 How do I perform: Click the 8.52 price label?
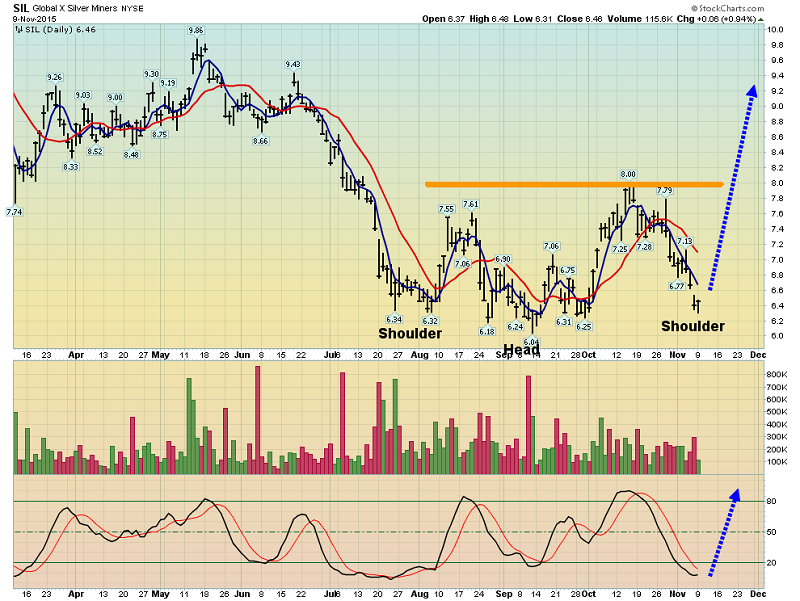coord(95,152)
